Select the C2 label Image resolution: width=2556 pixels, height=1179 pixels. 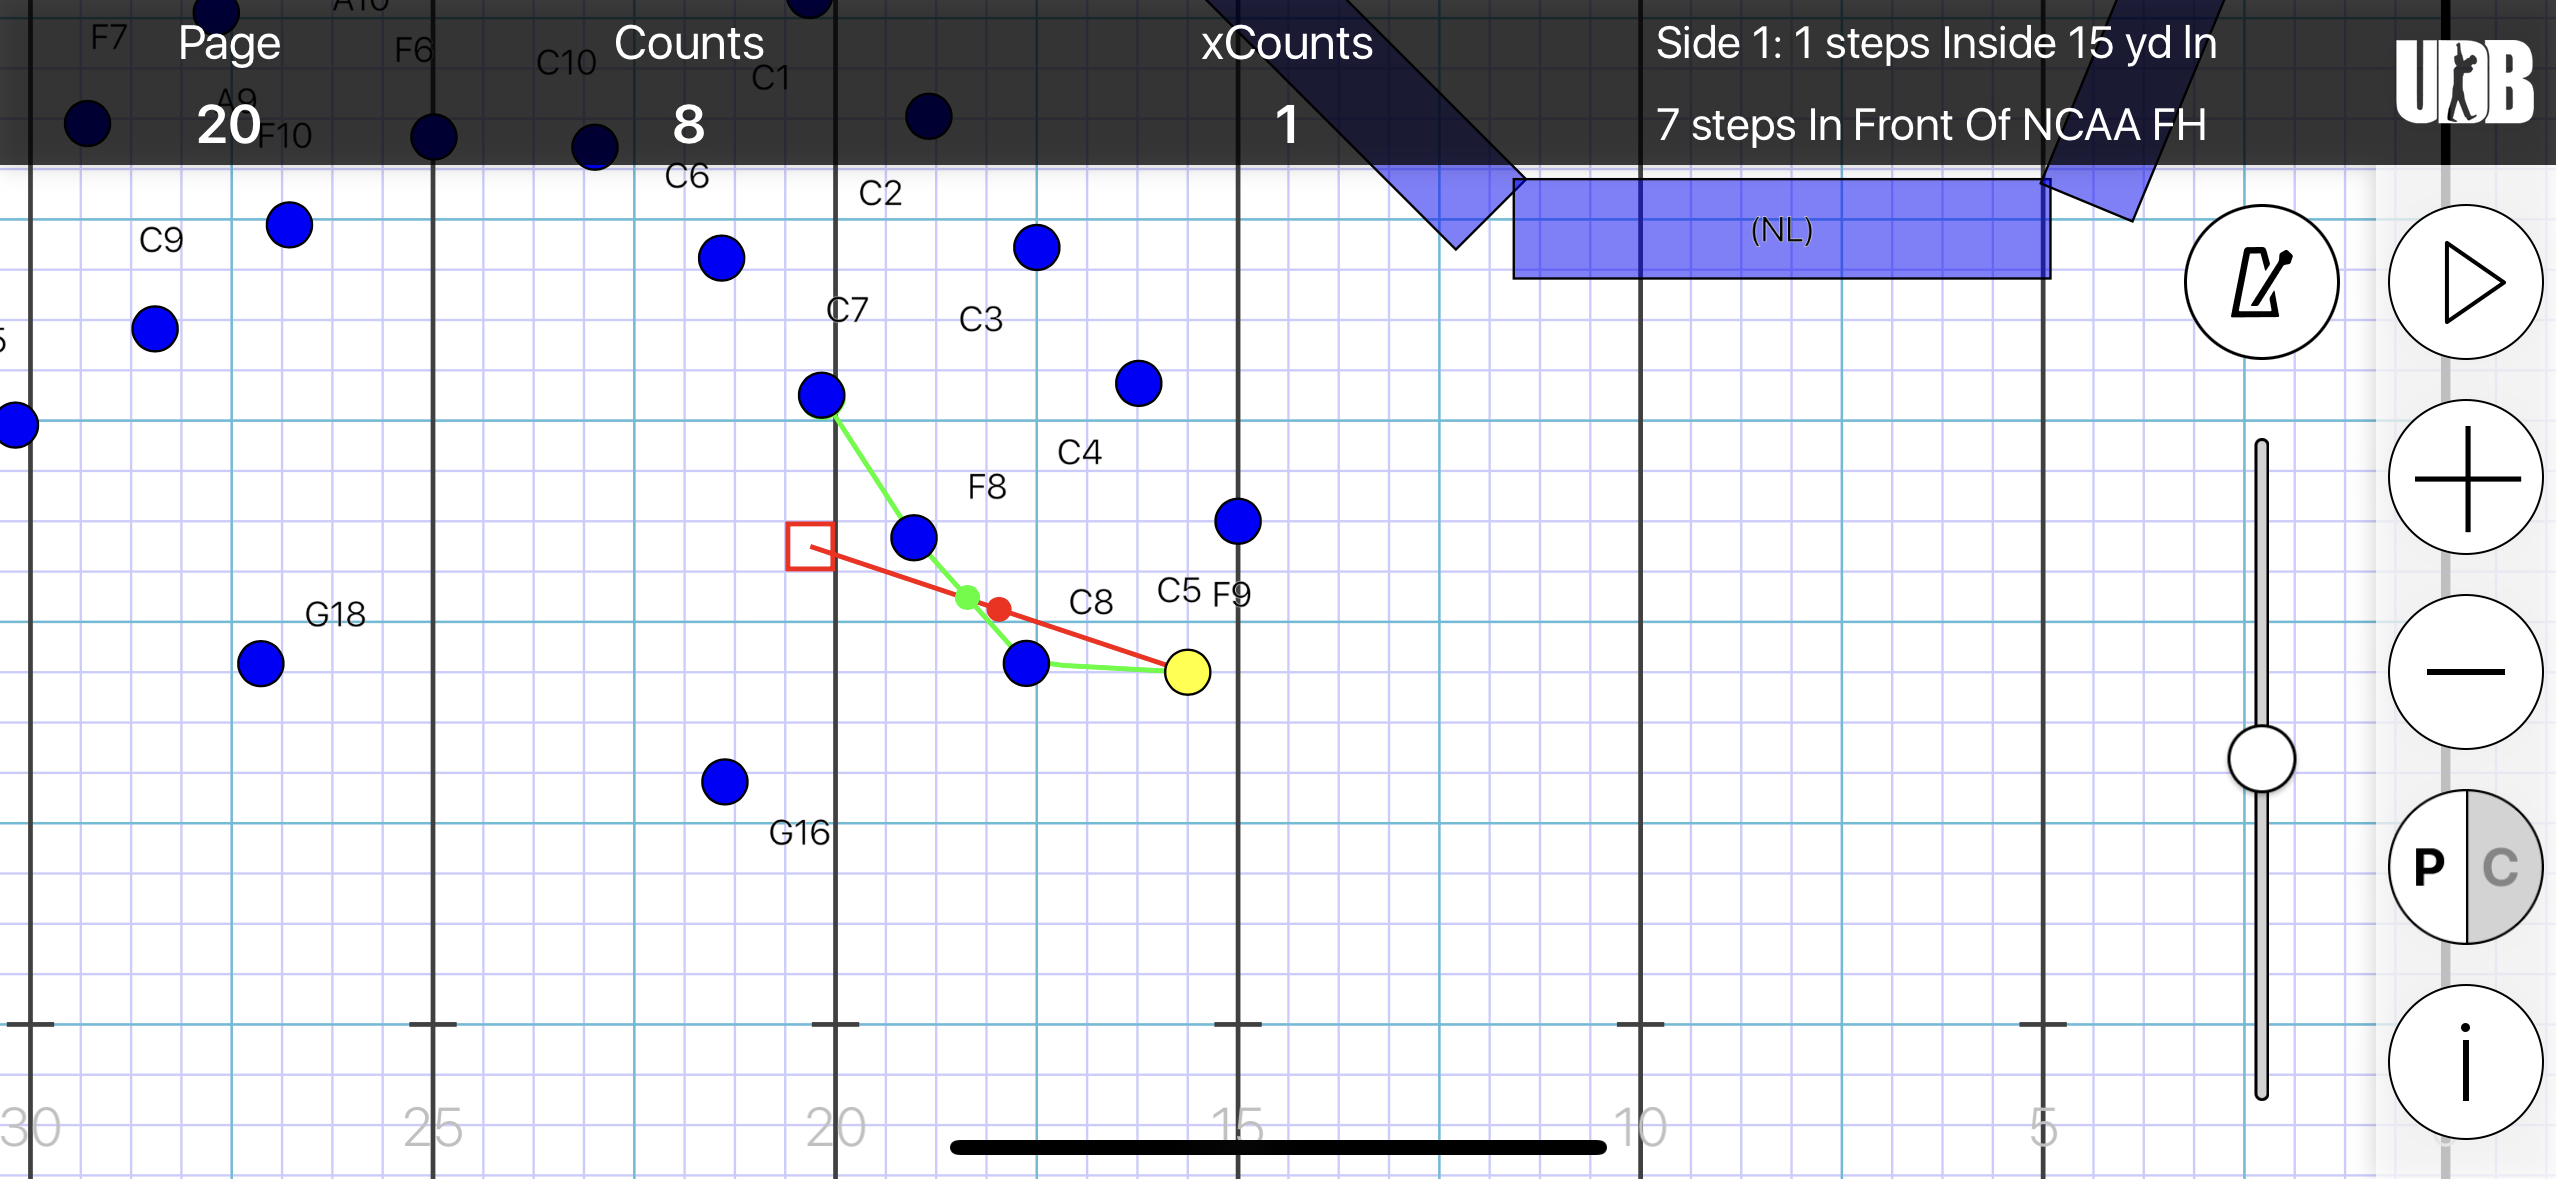(x=881, y=193)
